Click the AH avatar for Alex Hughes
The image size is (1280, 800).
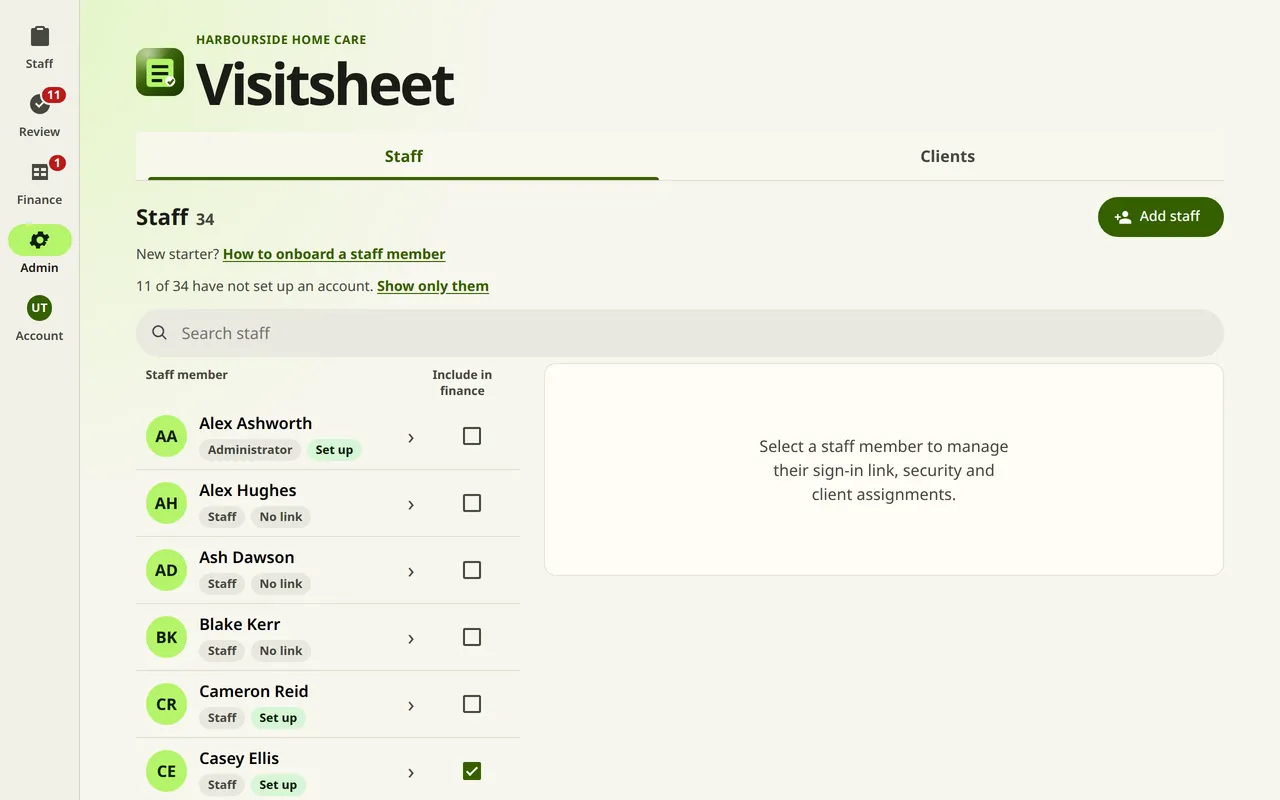166,503
